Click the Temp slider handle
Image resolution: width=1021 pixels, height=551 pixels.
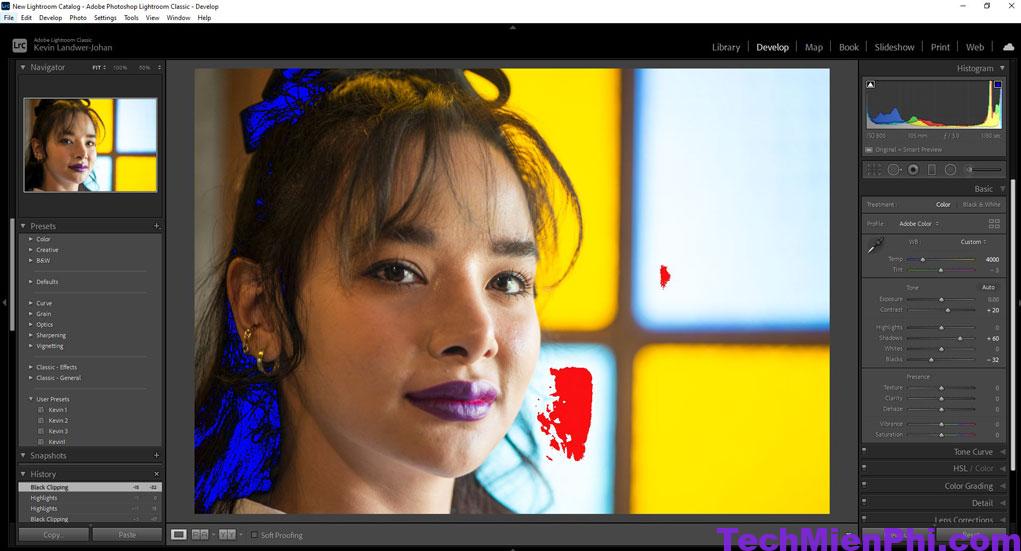coord(923,259)
